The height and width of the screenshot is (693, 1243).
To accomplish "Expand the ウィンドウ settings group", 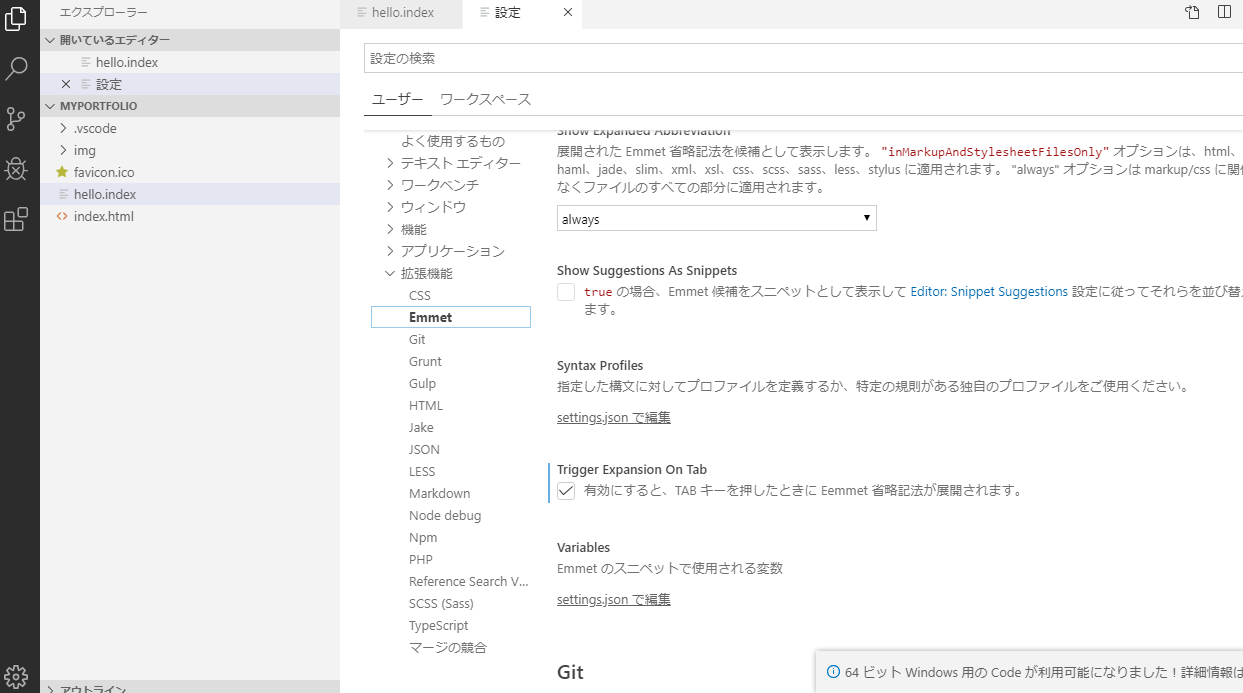I will coord(390,207).
